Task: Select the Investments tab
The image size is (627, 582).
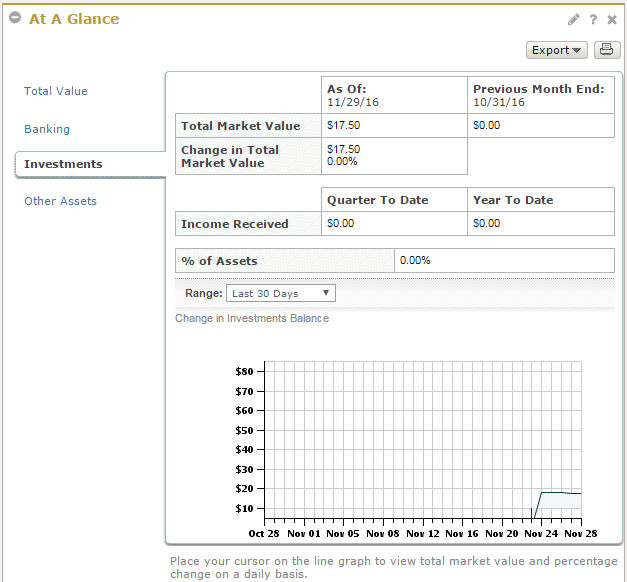Action: point(90,164)
